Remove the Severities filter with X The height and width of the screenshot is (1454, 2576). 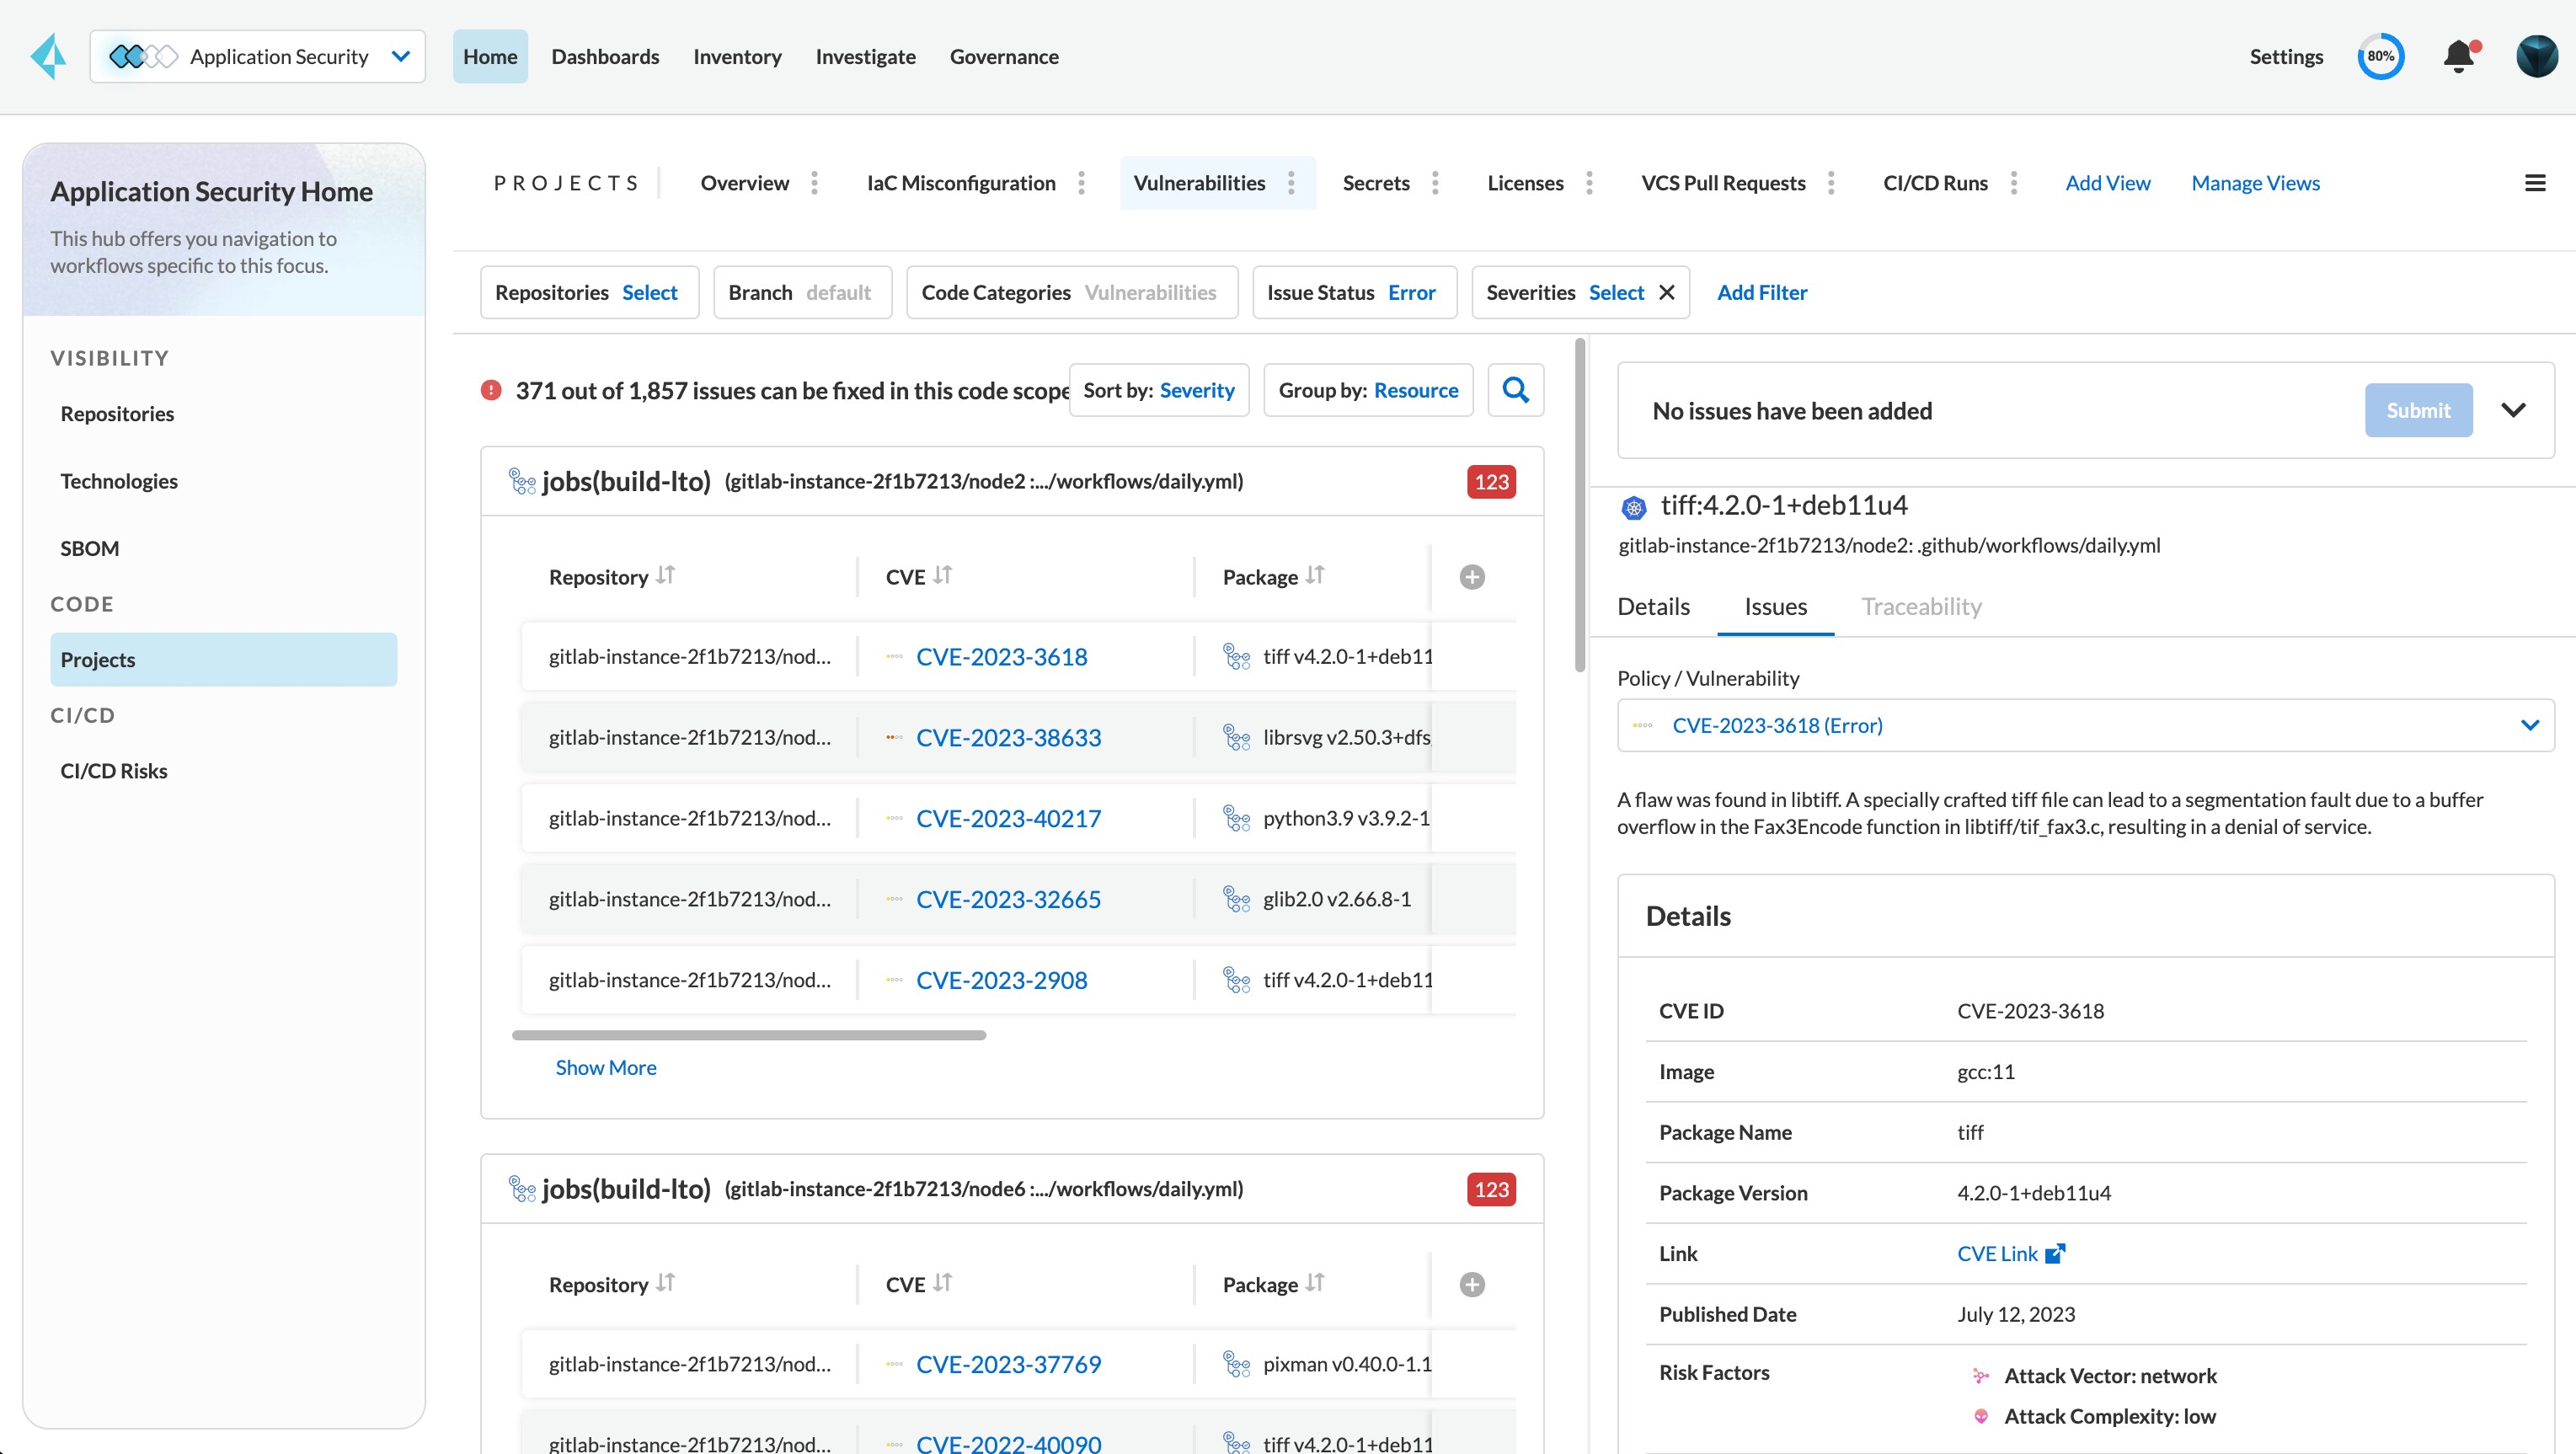[x=1666, y=293]
